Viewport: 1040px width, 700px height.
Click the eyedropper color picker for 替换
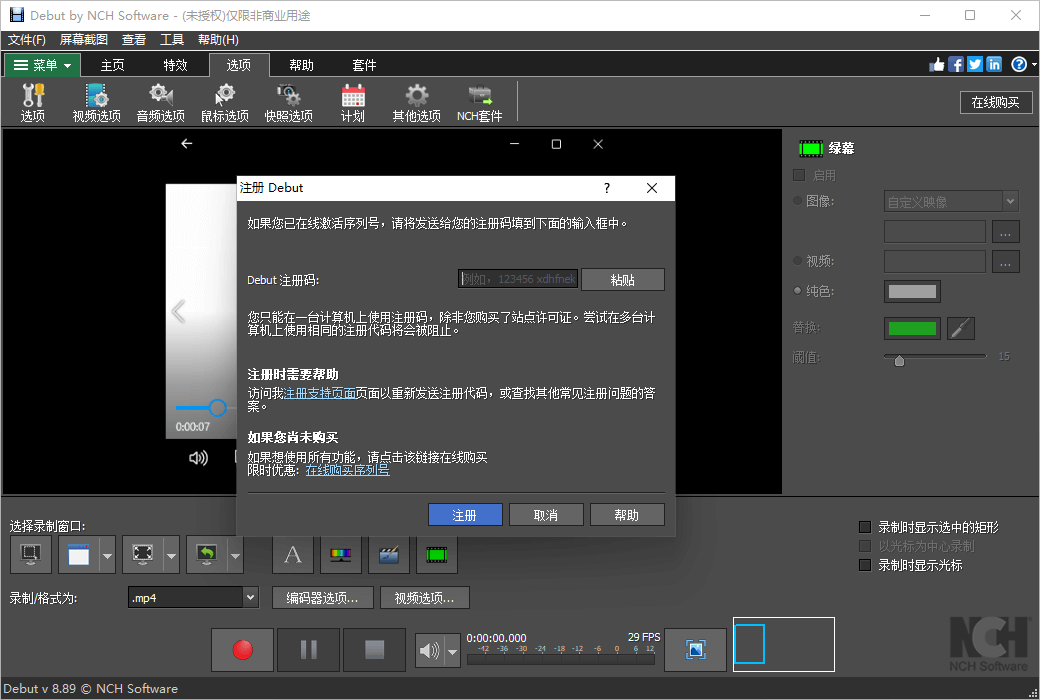pos(961,328)
